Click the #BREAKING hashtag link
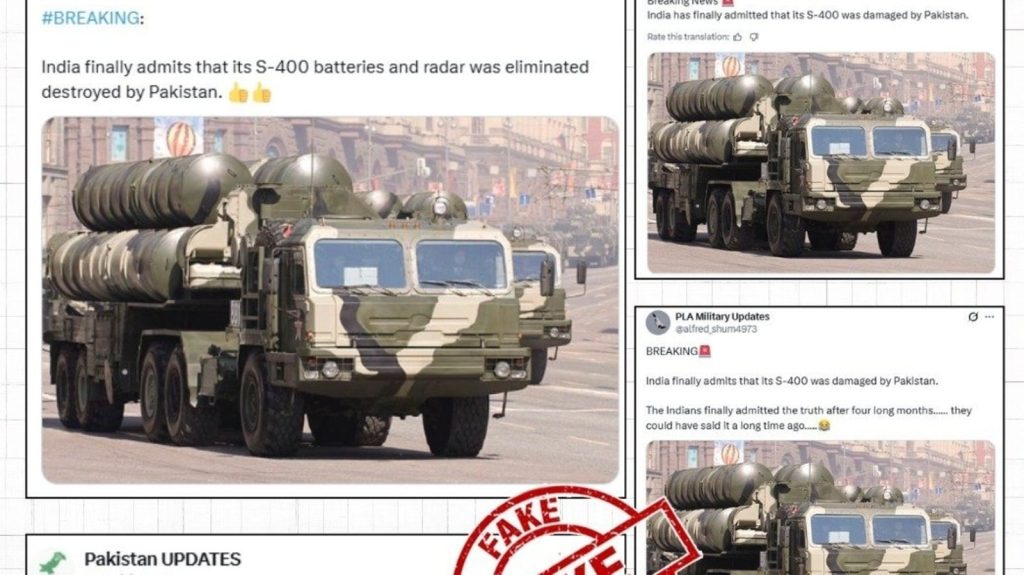The width and height of the screenshot is (1024, 575). click(90, 18)
